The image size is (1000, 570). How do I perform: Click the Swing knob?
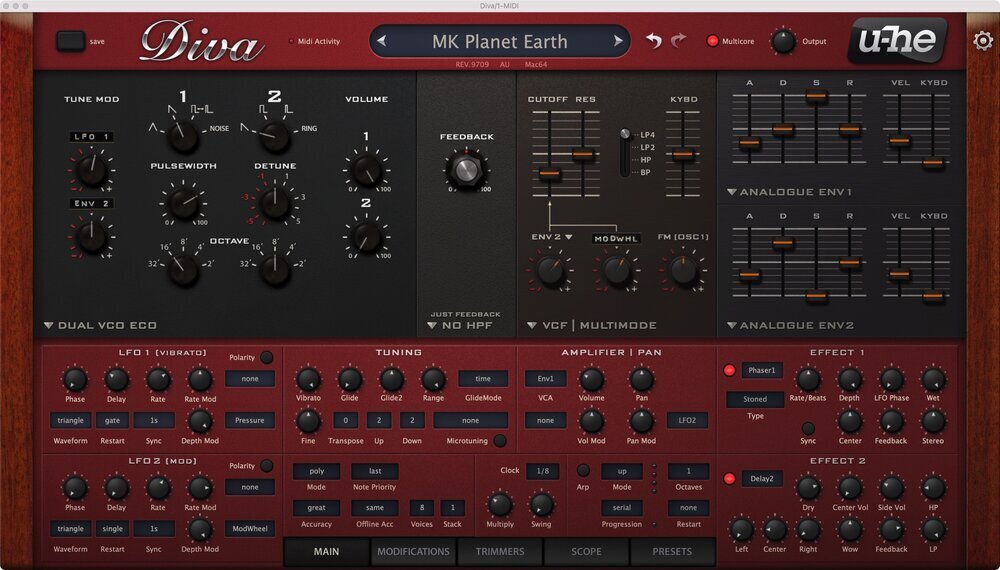coord(541,505)
